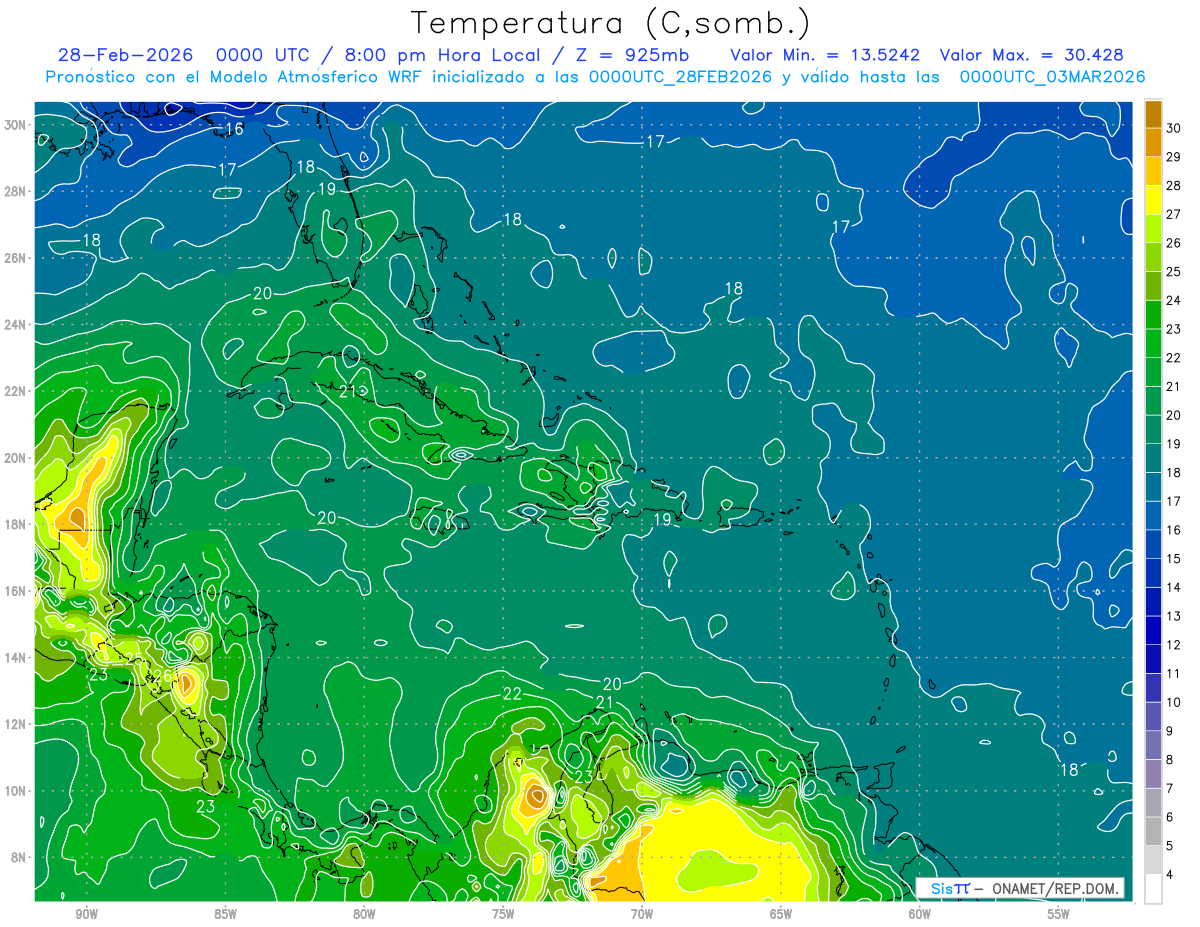Click the '22' contour label near Colombia
The width and height of the screenshot is (1200, 927).
(x=512, y=694)
